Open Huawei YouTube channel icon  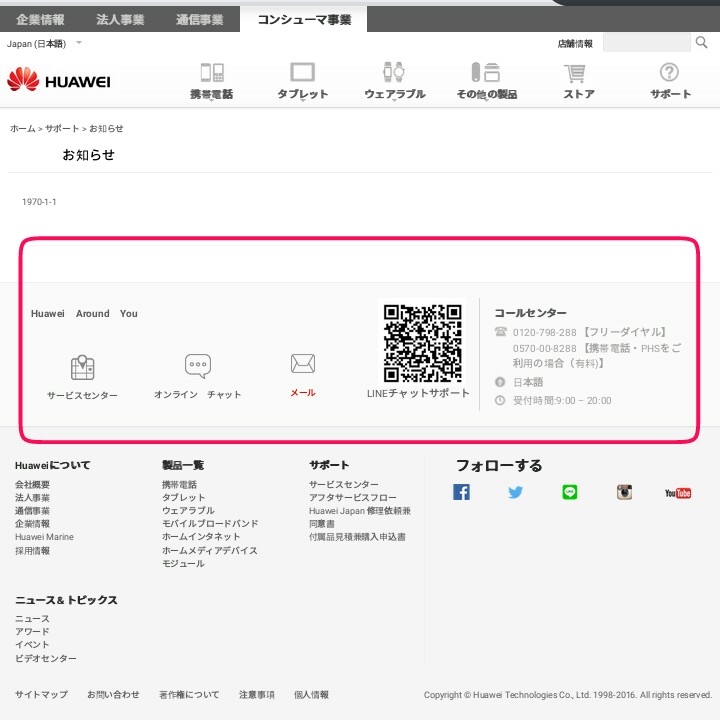coord(678,493)
